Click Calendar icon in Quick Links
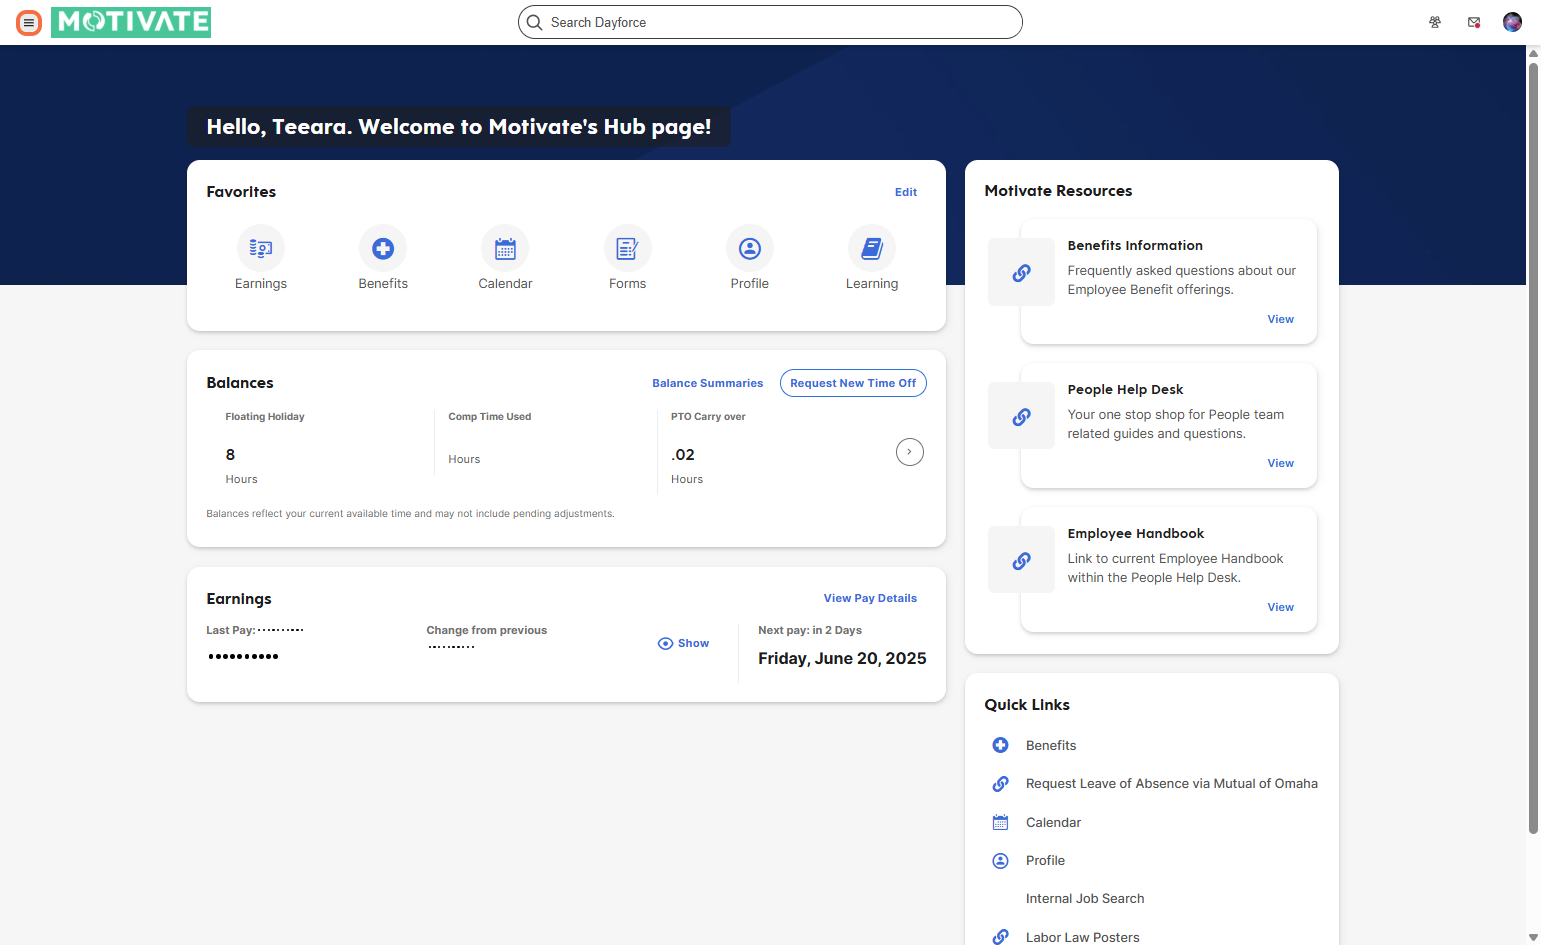 pos(1000,822)
